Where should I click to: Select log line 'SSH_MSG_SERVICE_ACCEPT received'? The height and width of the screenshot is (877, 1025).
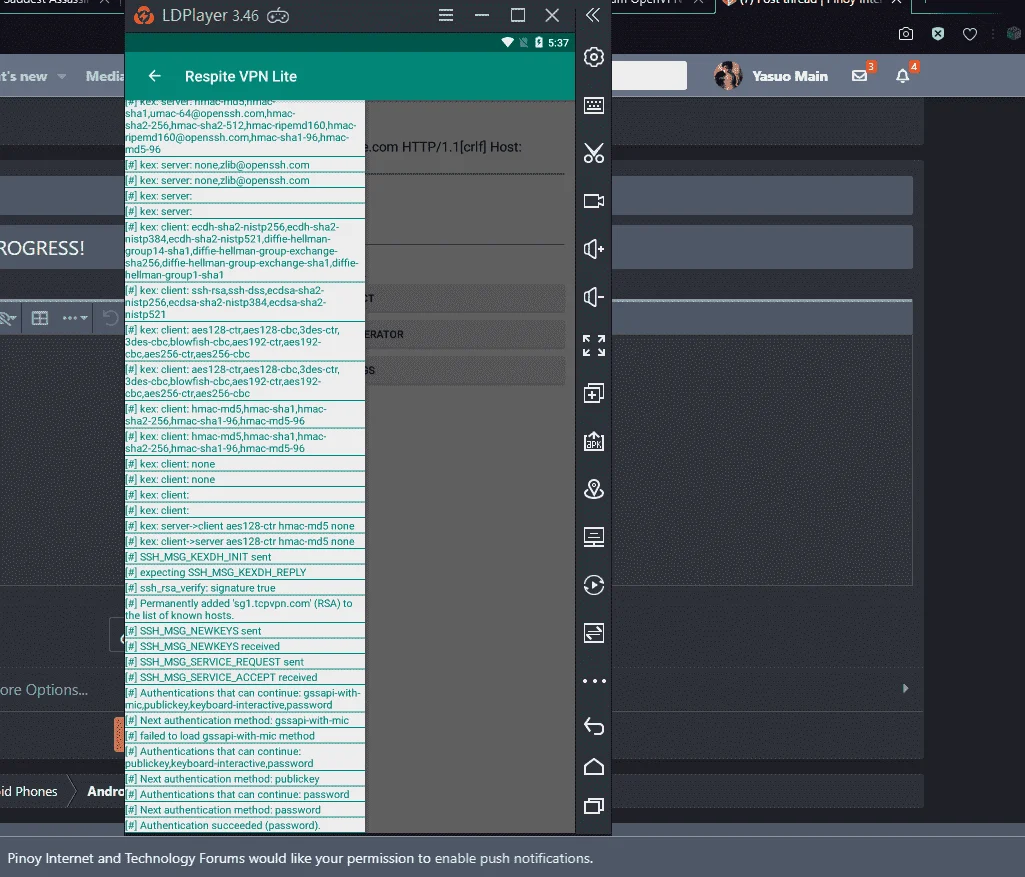244,678
